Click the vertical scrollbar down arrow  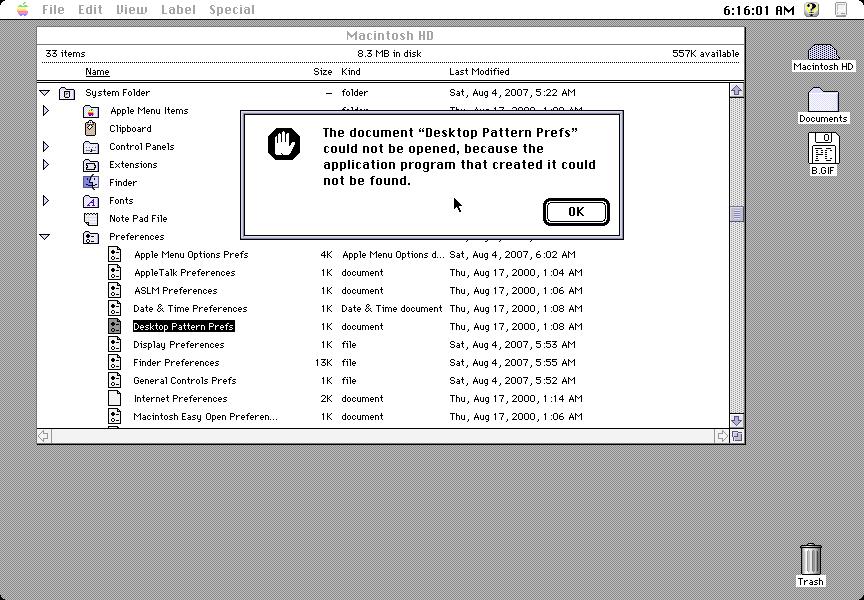coord(737,422)
